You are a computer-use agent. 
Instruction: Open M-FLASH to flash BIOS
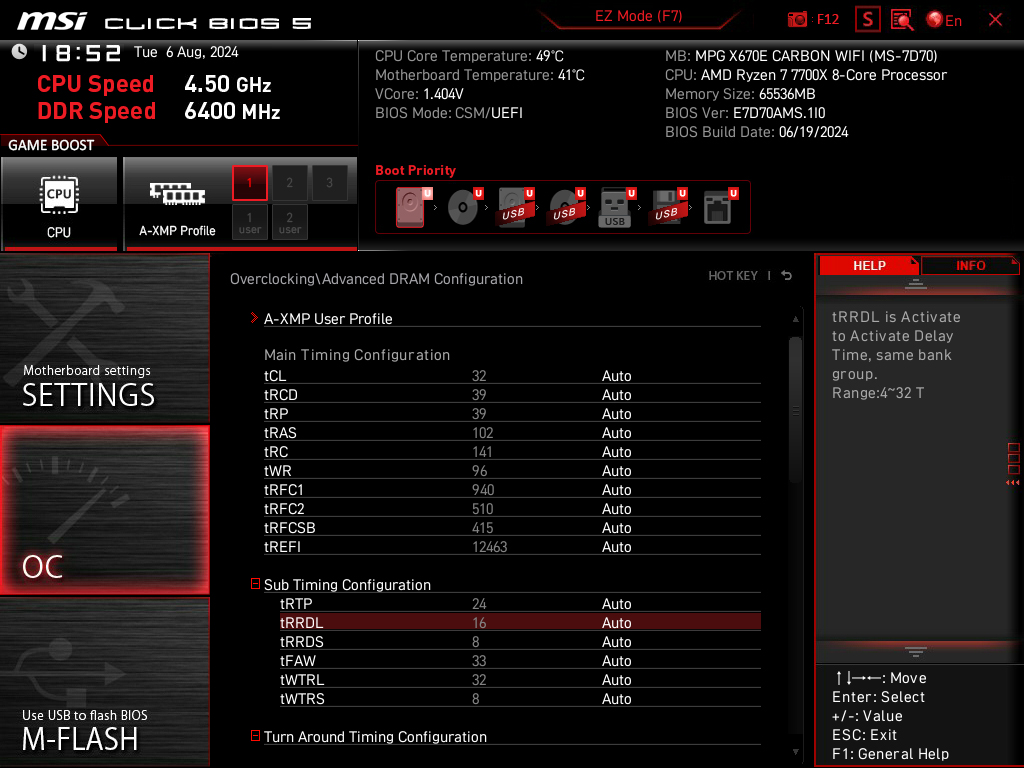tap(104, 682)
